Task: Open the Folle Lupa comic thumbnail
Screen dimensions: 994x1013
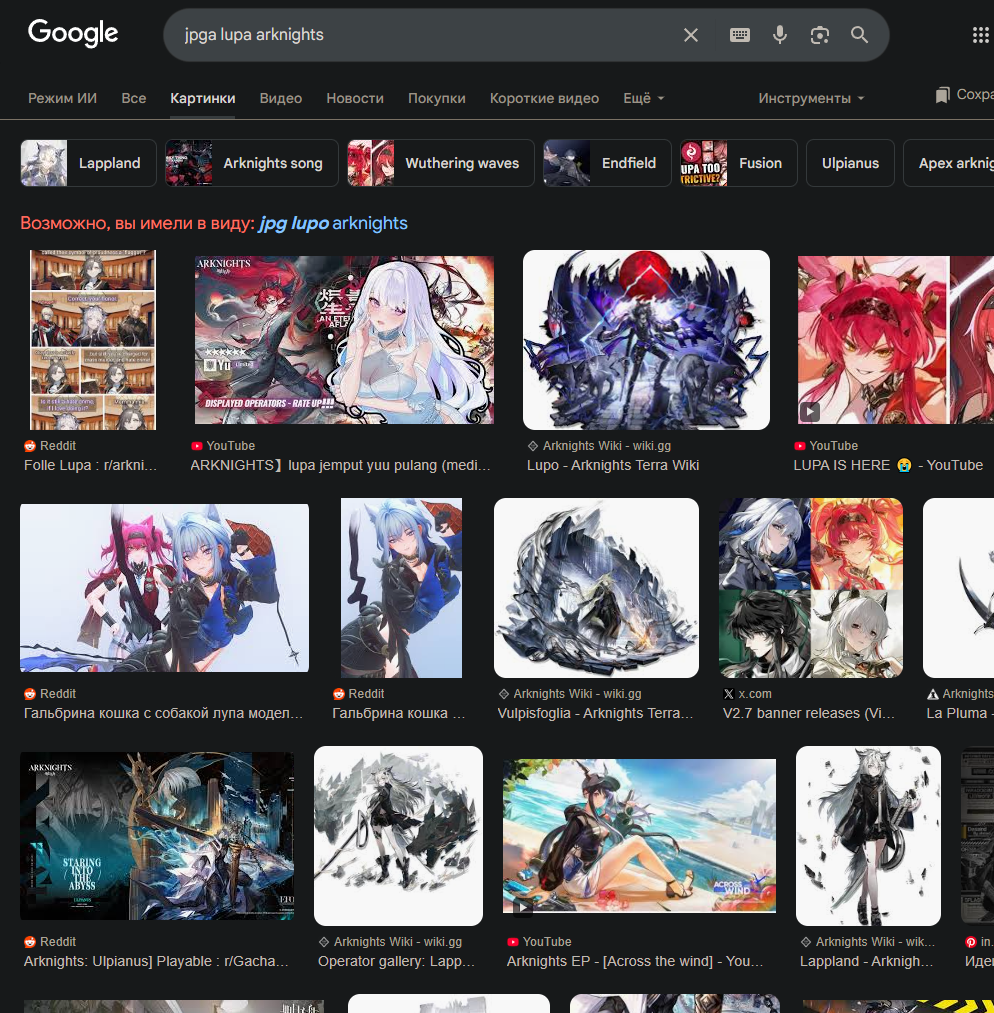Action: [x=92, y=340]
